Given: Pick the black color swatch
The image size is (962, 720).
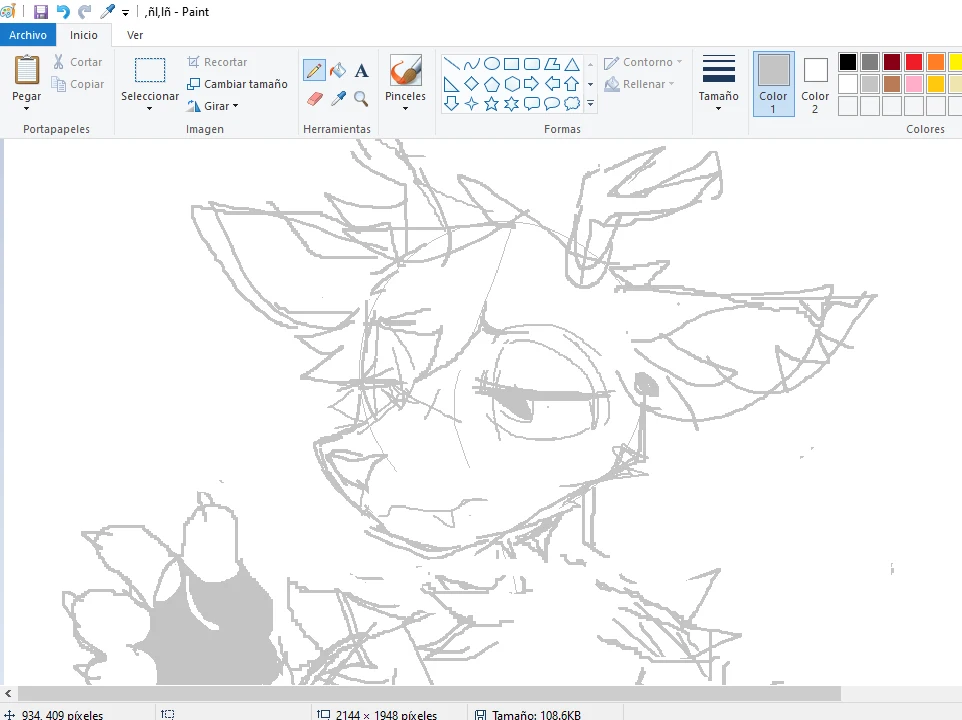Looking at the screenshot, I should [848, 62].
